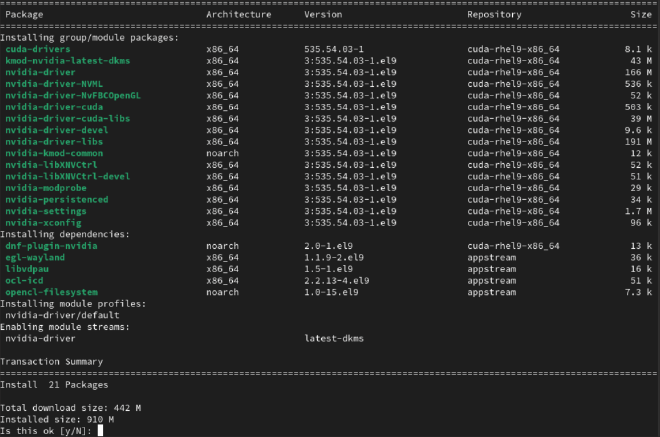The height and width of the screenshot is (437, 660).
Task: Click the Architecture column header
Action: (x=239, y=15)
